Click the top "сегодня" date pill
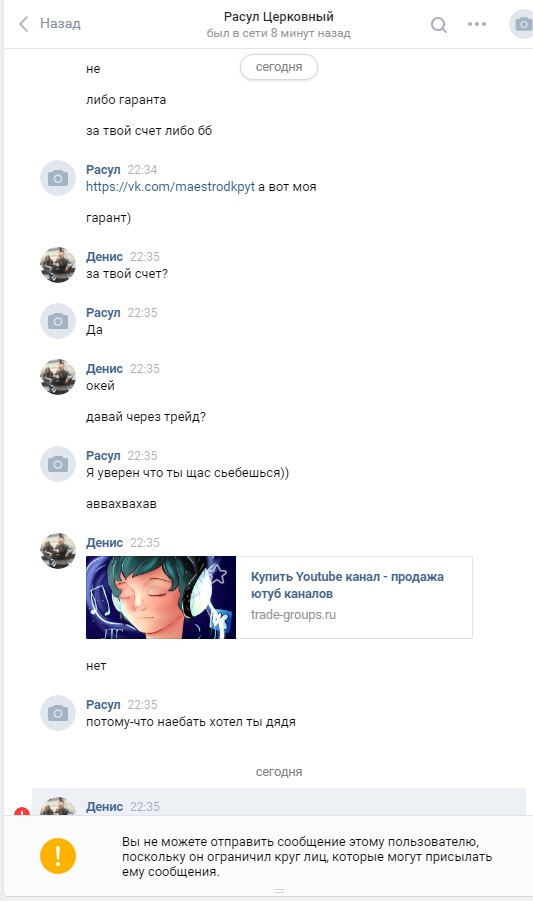Image resolution: width=533 pixels, height=901 pixels. 279,67
